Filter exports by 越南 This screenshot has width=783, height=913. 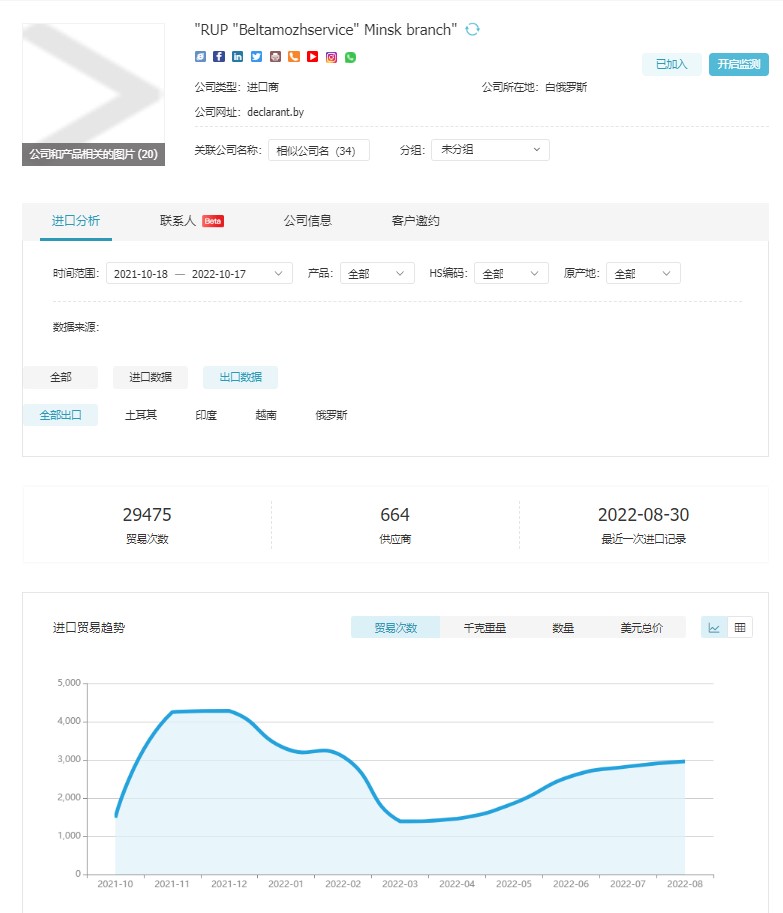coord(266,415)
